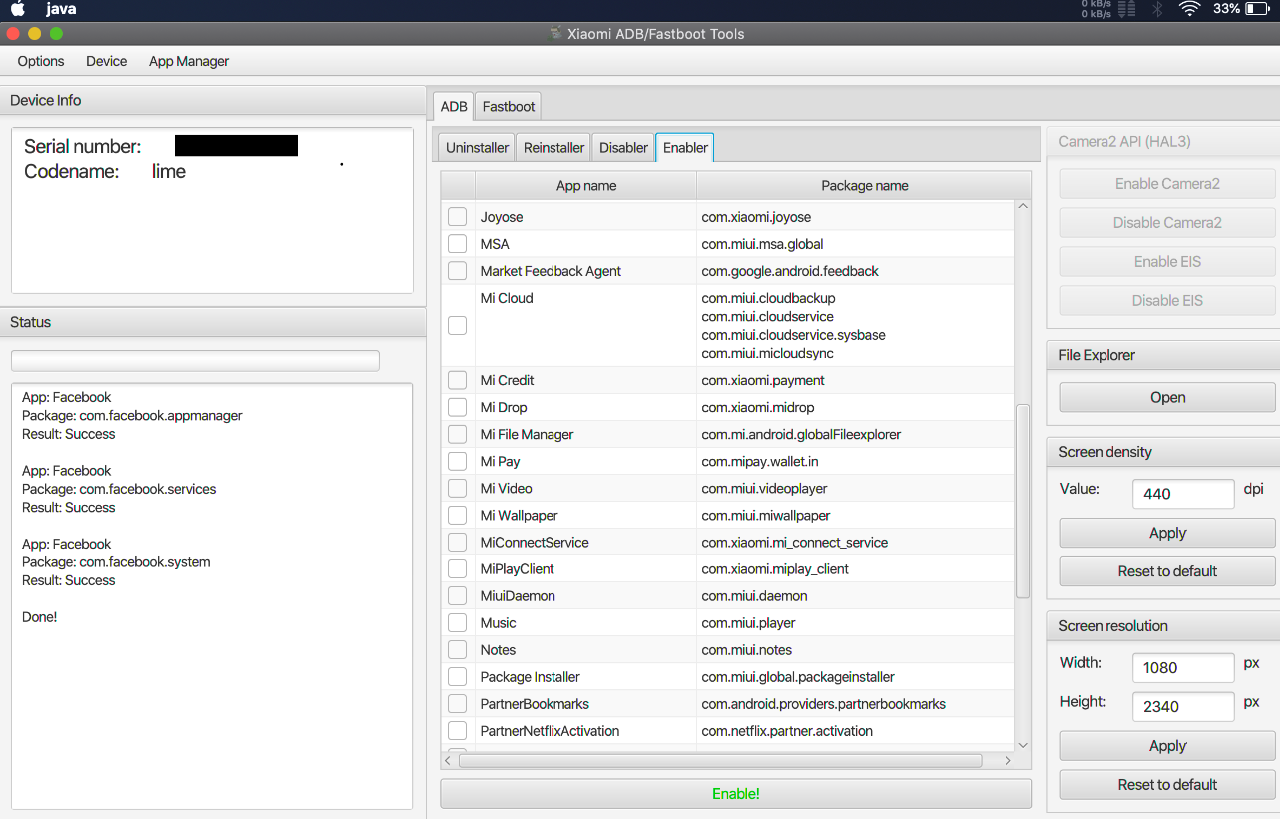Select the Uninstaller tab
This screenshot has height=819, width=1280.
tap(477, 147)
